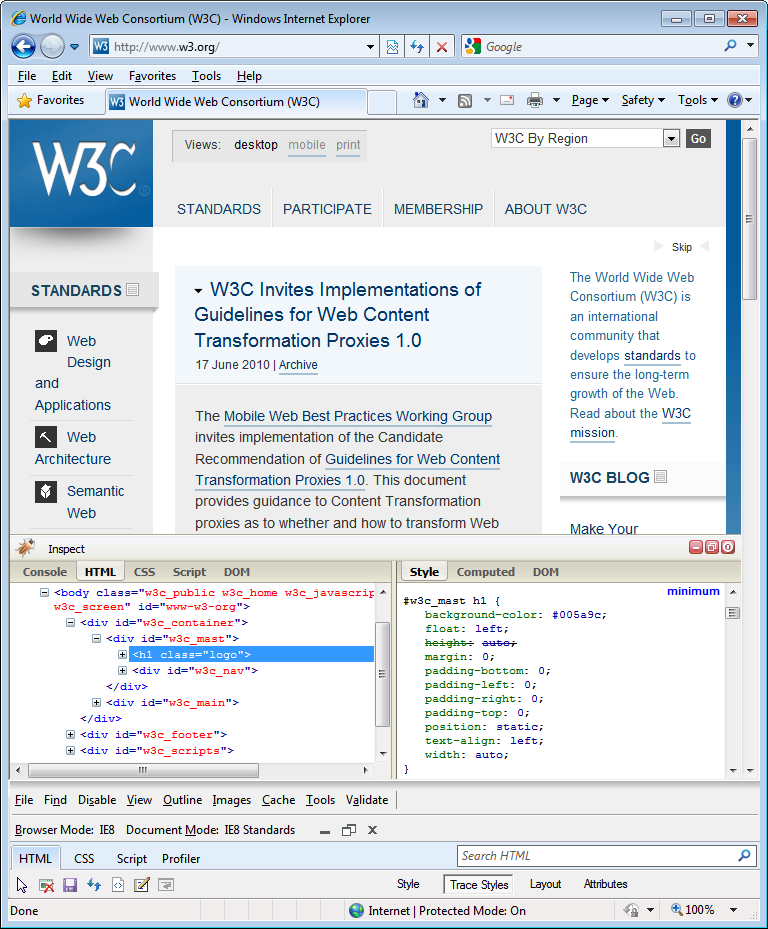The width and height of the screenshot is (768, 929).
Task: Click the browser Back arrow button
Action: 24,46
